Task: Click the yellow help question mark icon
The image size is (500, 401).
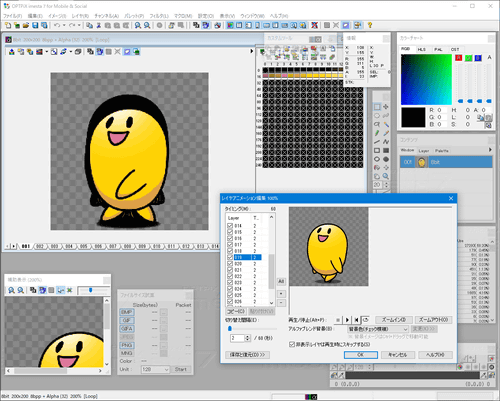Action: 369,25
